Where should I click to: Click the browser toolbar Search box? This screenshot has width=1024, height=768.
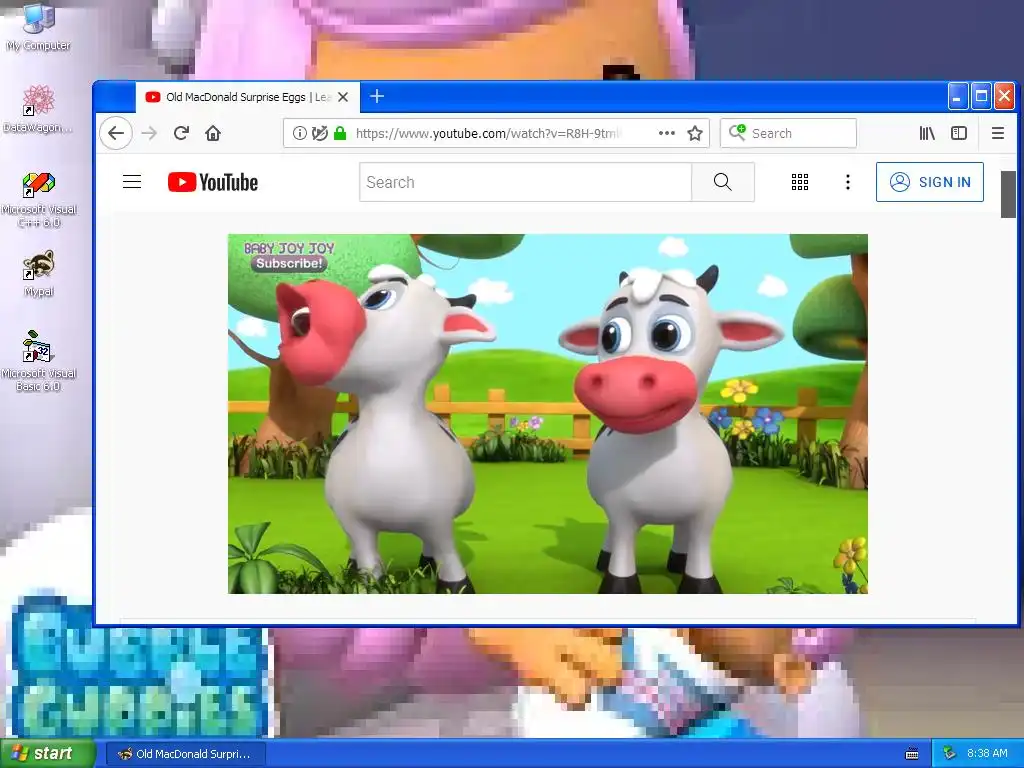point(788,133)
